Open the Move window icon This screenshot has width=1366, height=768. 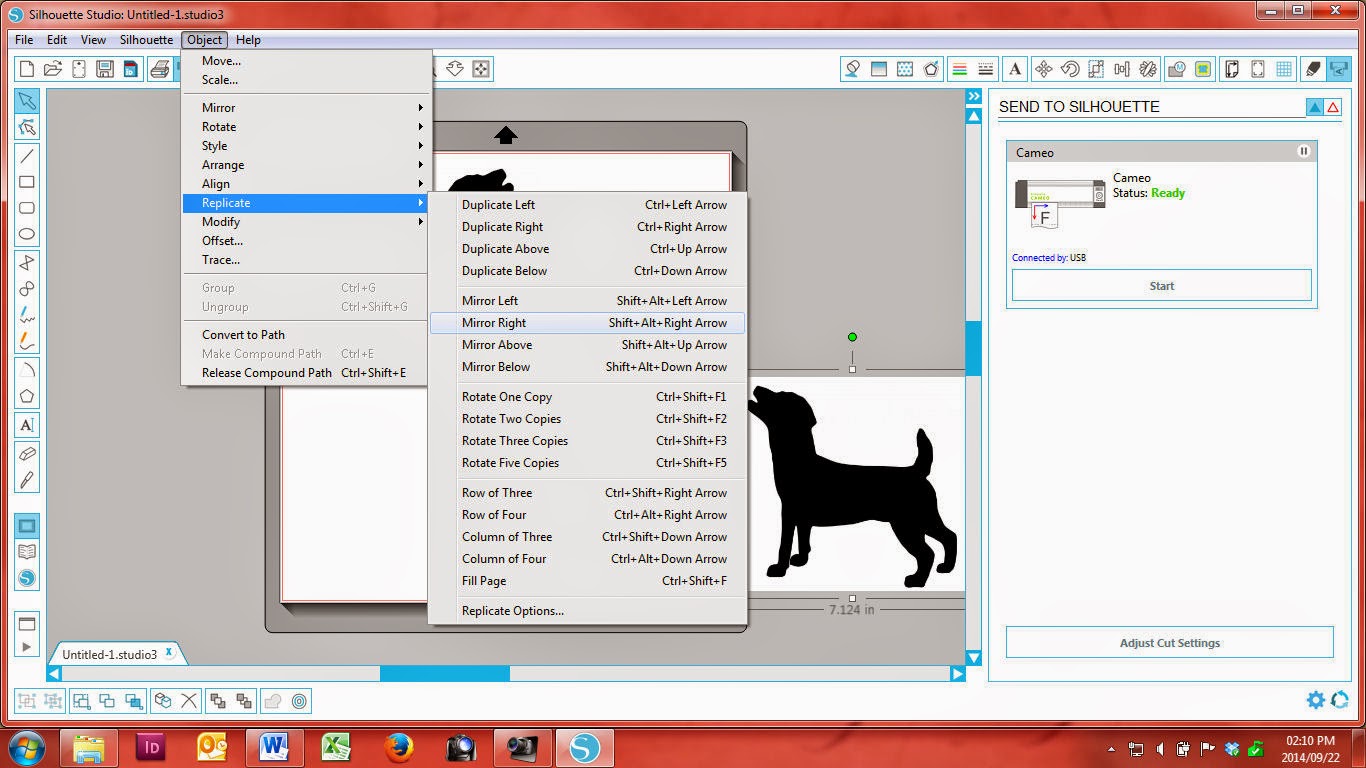point(1044,69)
